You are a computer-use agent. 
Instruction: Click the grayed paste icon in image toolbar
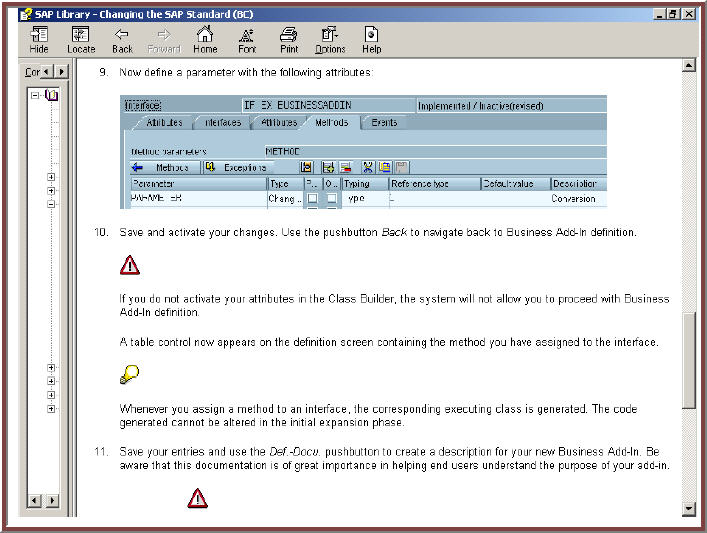(x=402, y=168)
